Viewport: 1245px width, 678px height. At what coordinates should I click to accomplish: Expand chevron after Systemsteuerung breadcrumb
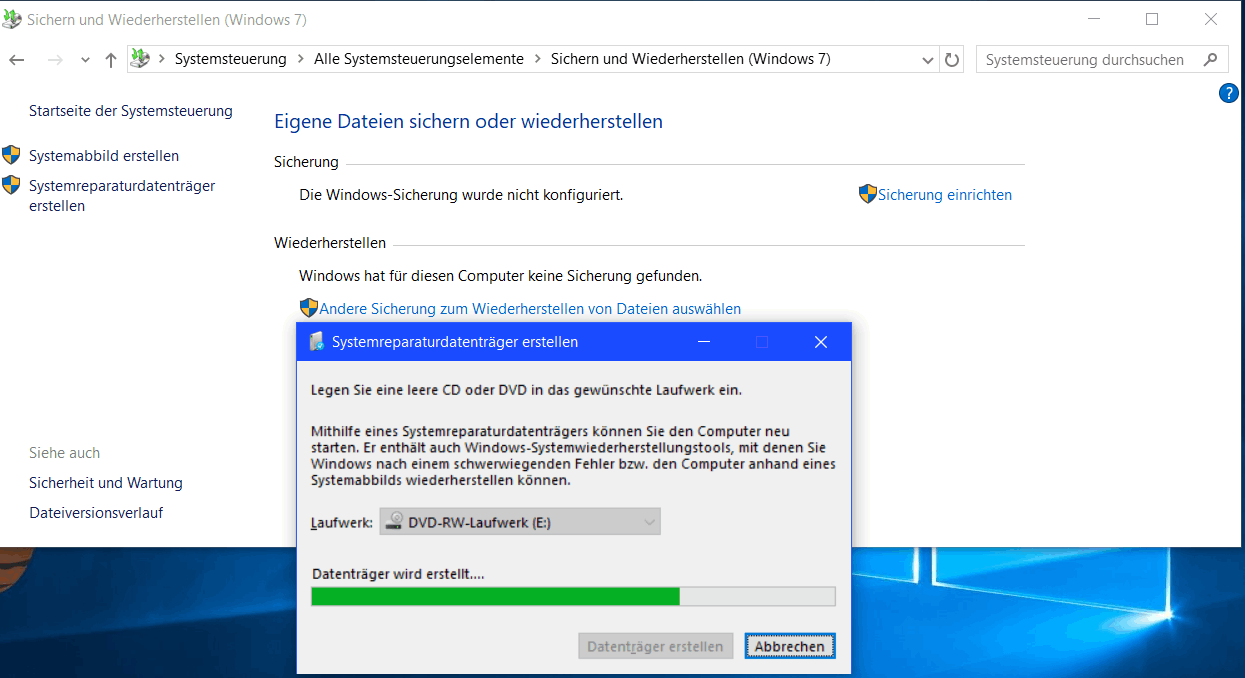tap(300, 59)
